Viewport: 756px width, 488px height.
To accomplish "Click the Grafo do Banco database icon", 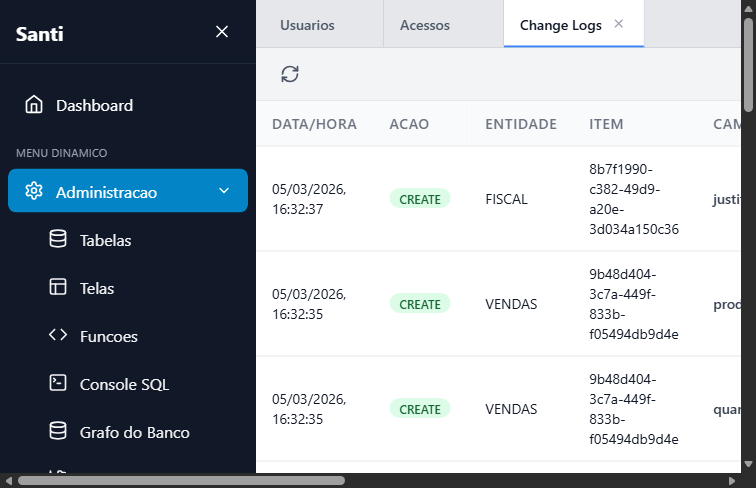I will 58,431.
